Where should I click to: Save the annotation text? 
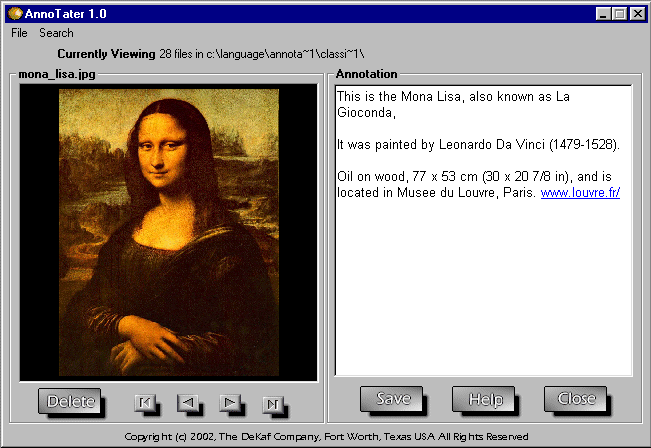click(392, 399)
